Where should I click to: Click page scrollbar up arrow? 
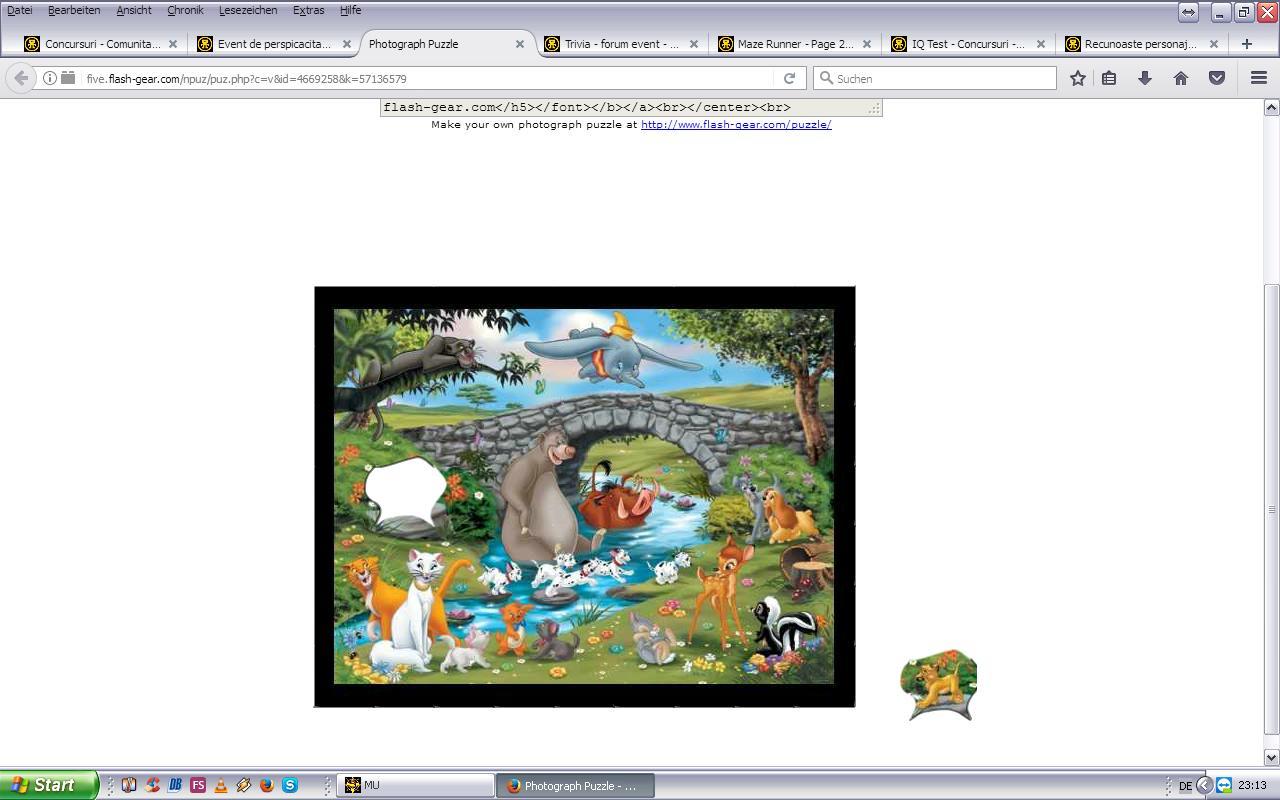click(1272, 107)
